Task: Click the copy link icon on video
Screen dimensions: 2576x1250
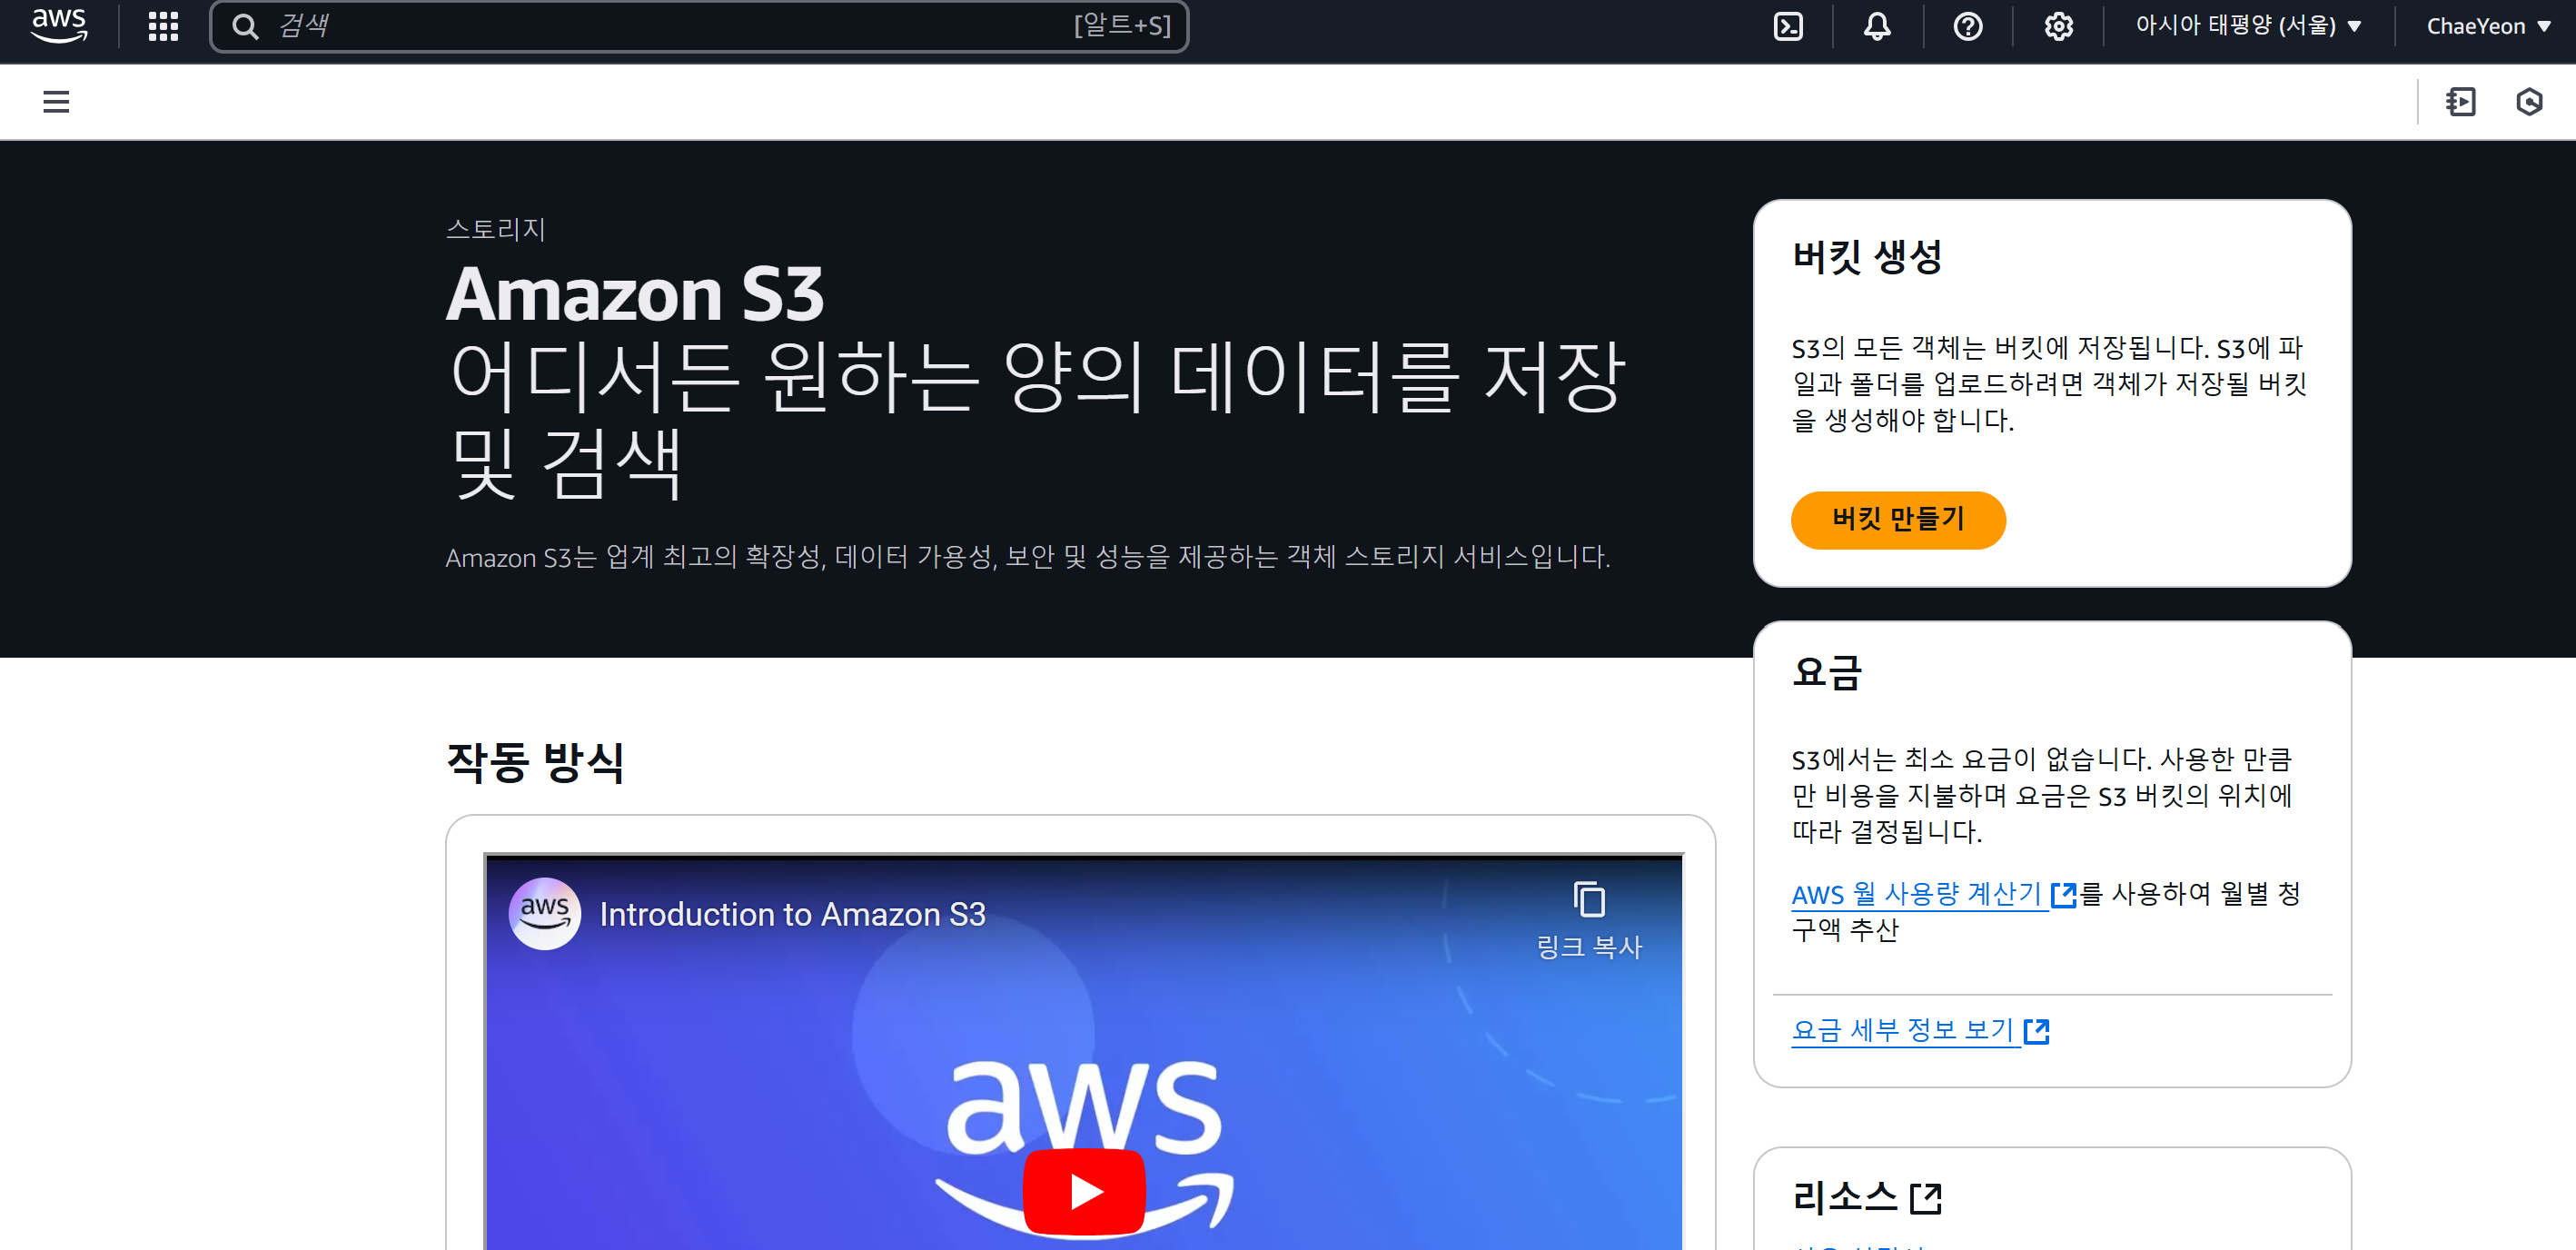Action: pyautogui.click(x=1588, y=899)
